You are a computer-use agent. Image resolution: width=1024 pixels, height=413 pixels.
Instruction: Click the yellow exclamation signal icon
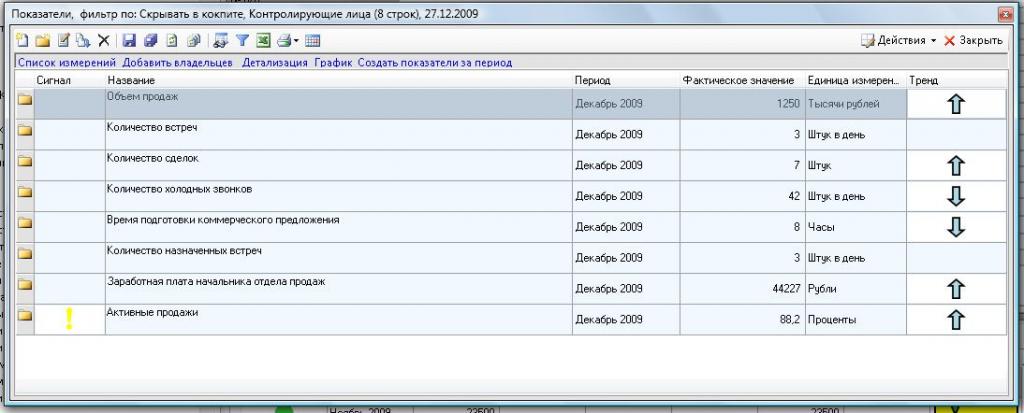click(69, 319)
